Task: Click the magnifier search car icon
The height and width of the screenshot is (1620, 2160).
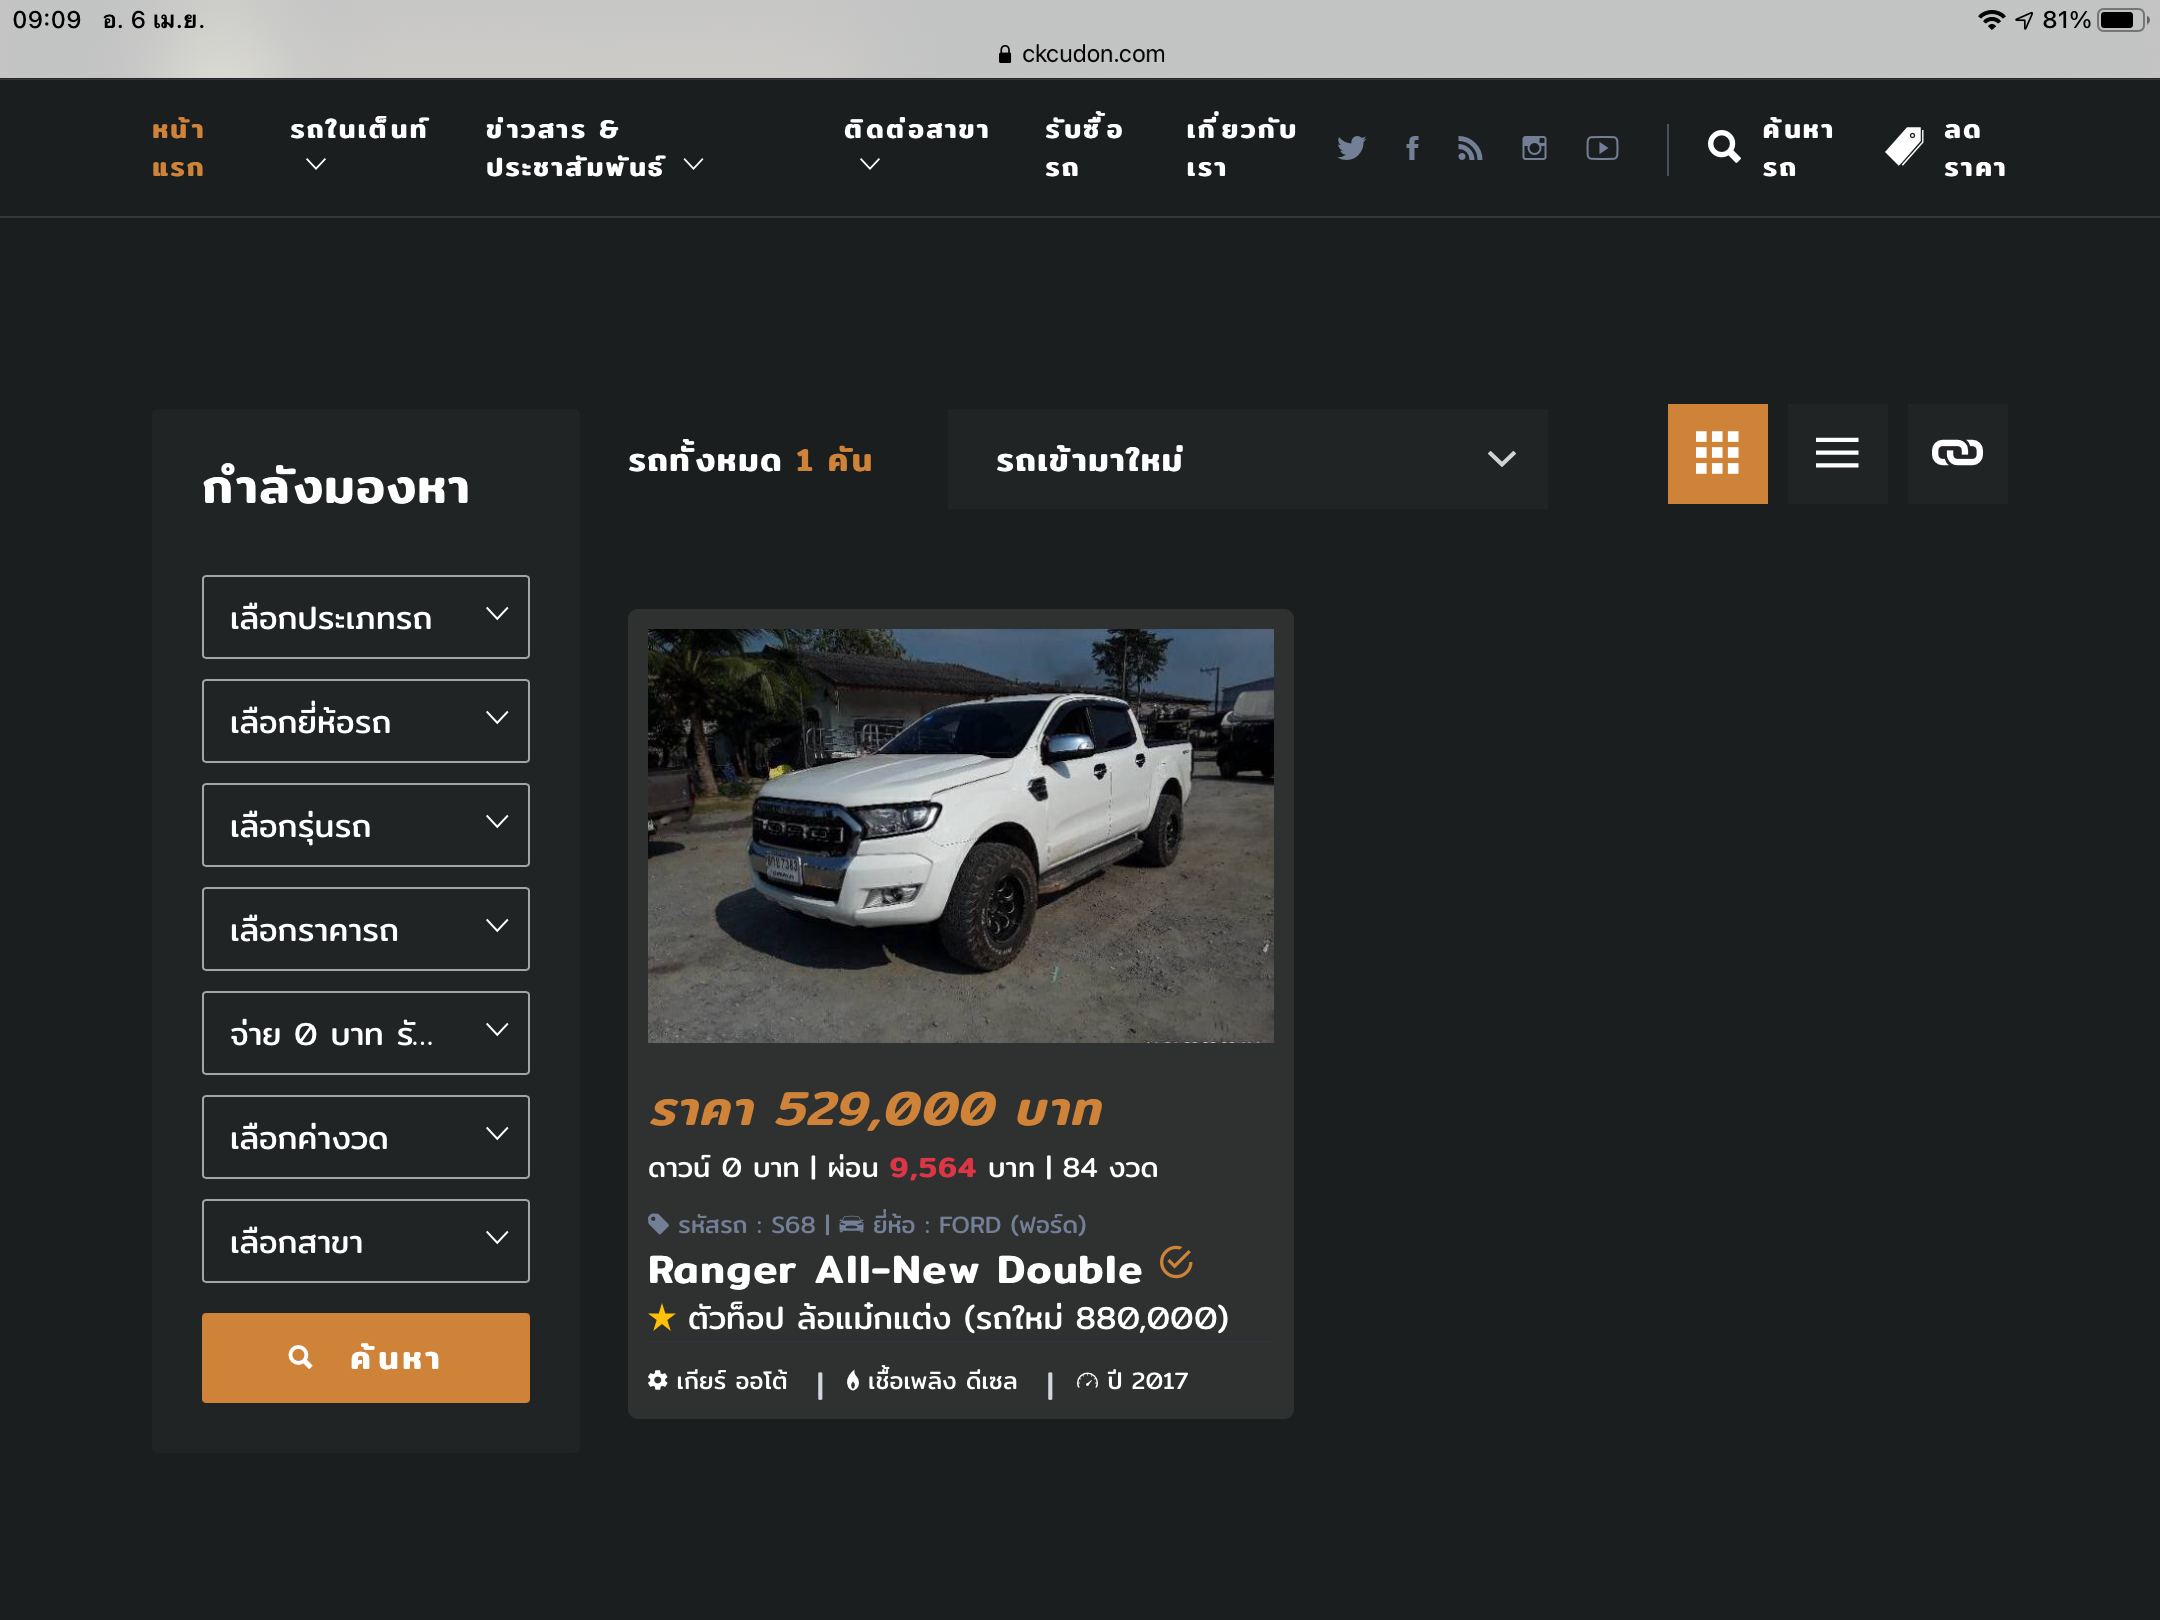Action: (1723, 148)
